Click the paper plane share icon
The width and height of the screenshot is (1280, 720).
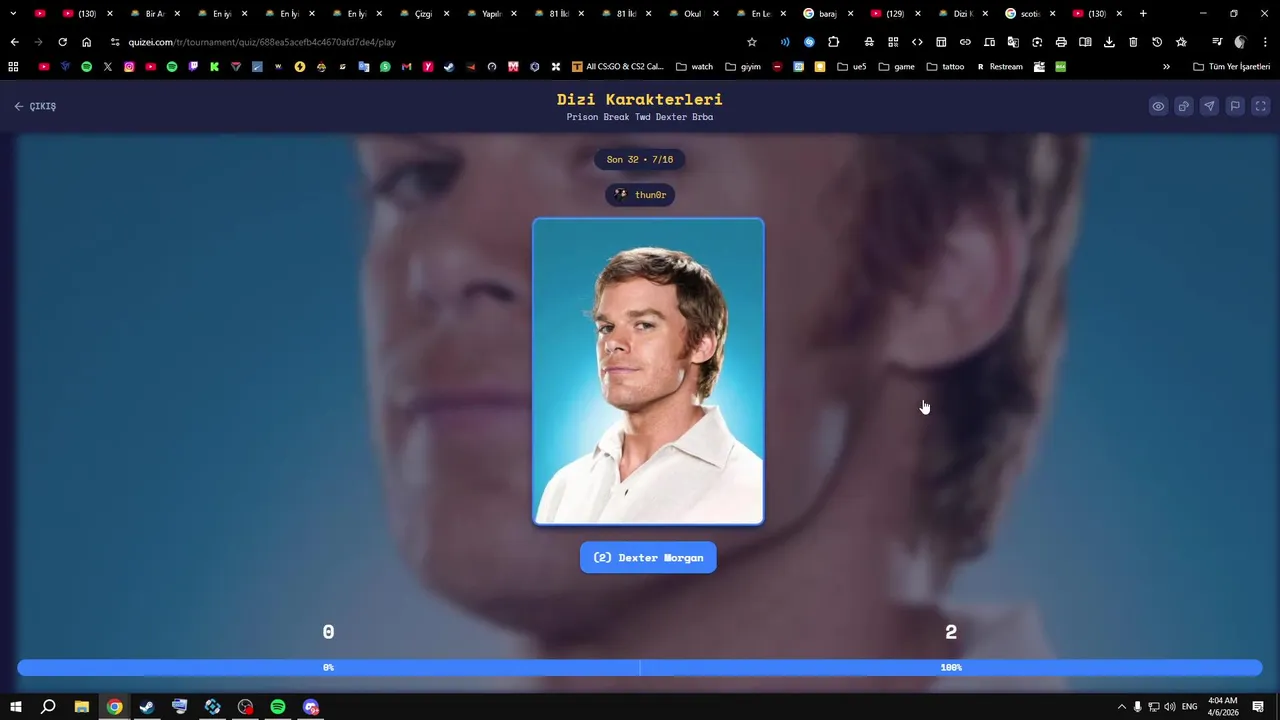pos(1209,106)
